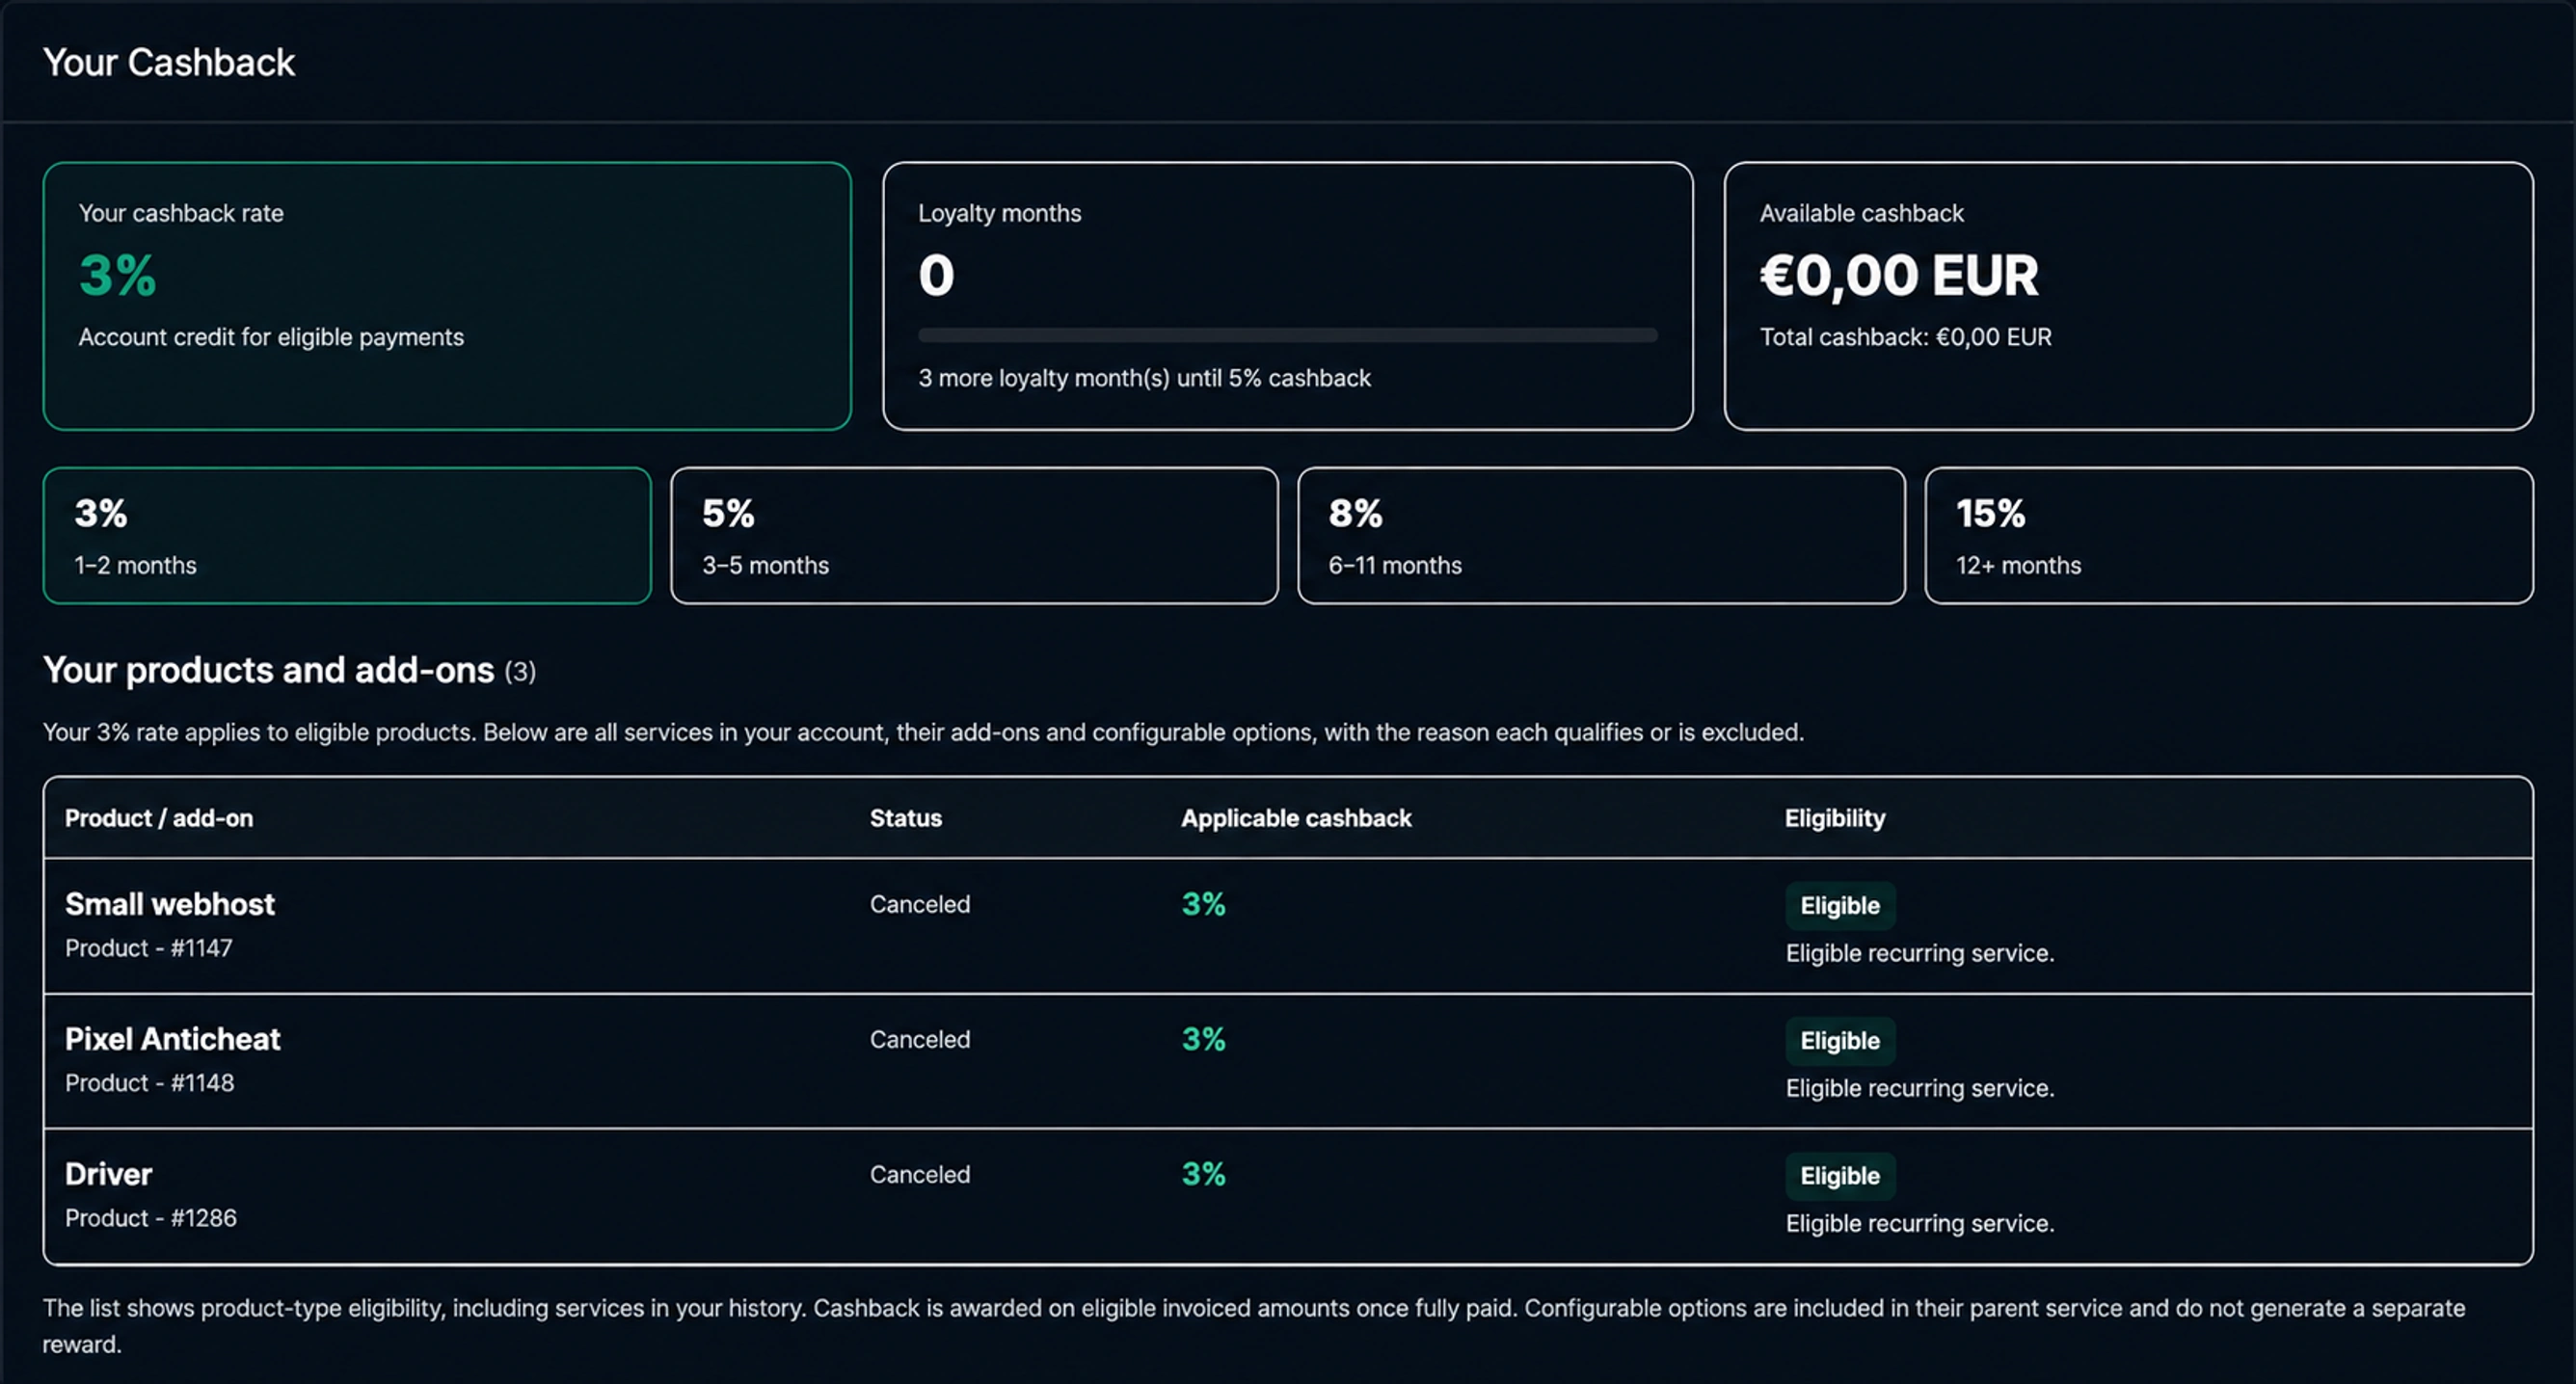Click 'Your products and add-ons' heading
2576x1384 pixels.
268,670
